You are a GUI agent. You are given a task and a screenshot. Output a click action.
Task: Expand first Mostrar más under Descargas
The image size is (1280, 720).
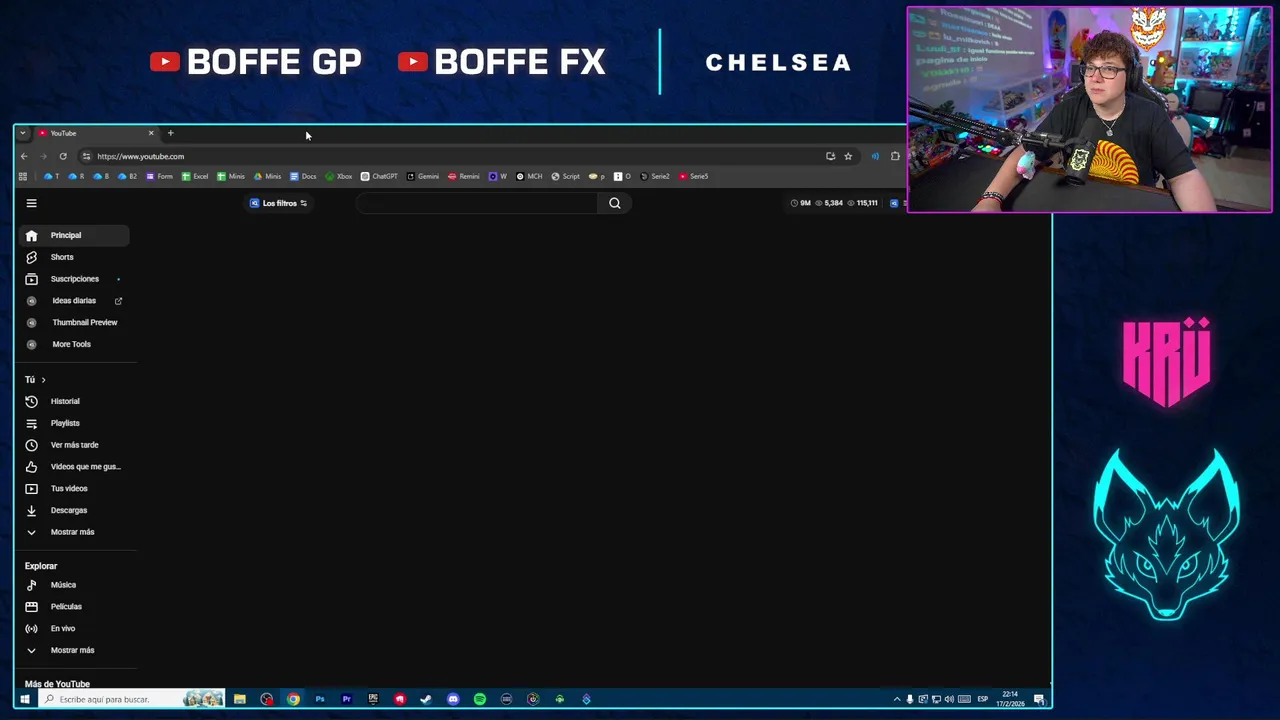[x=72, y=532]
